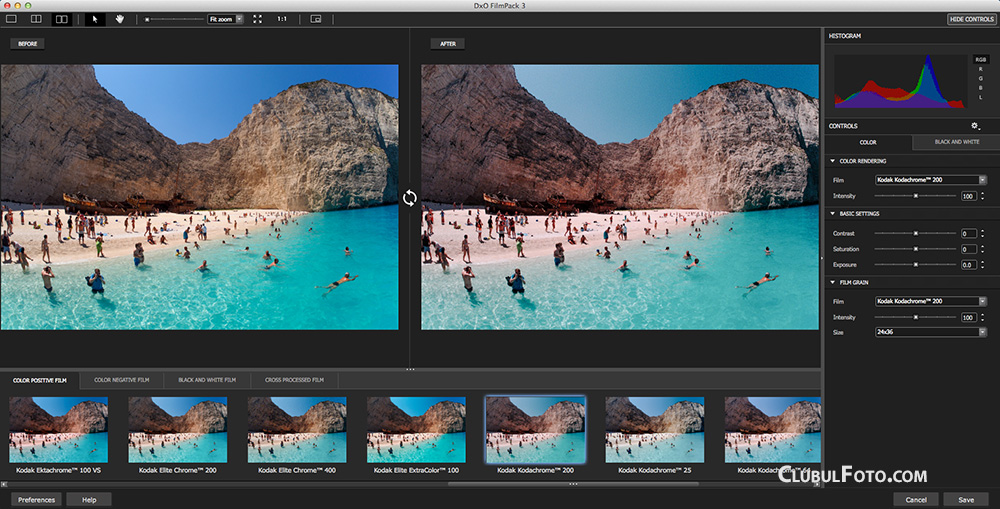Select the split preview view icon

[36, 19]
